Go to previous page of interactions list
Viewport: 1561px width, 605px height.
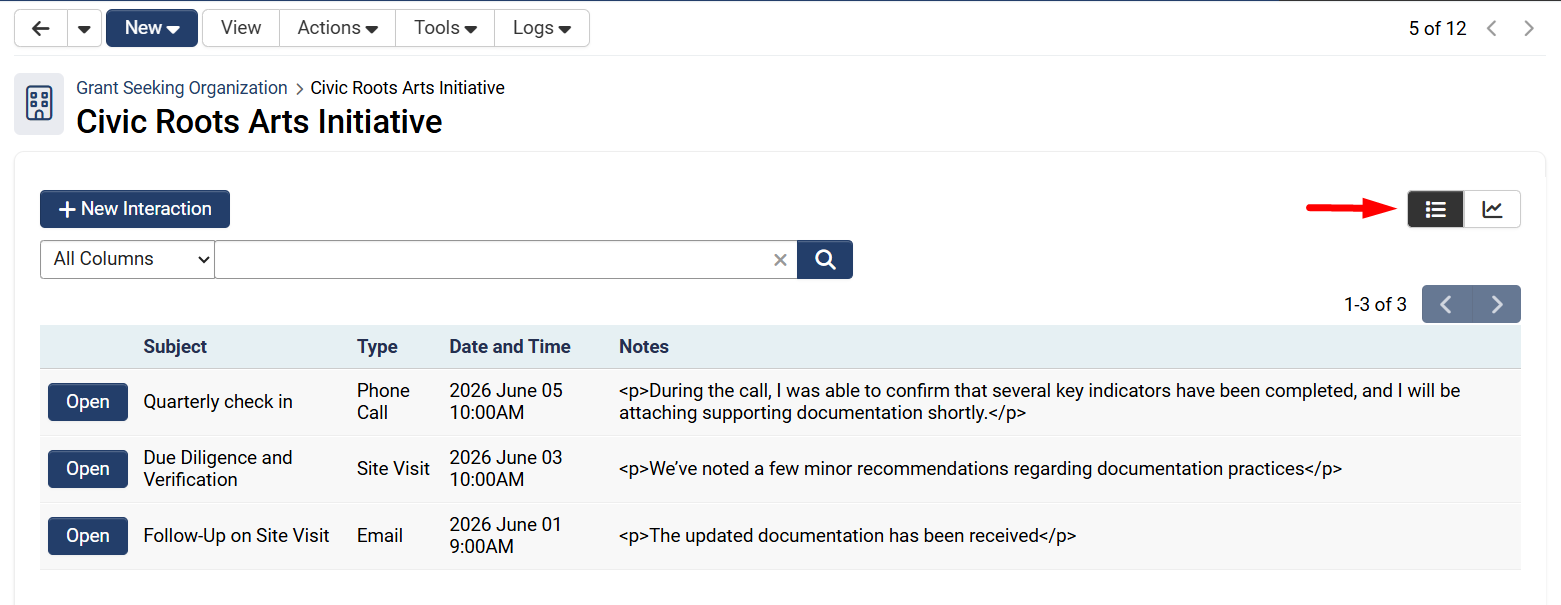(1447, 304)
